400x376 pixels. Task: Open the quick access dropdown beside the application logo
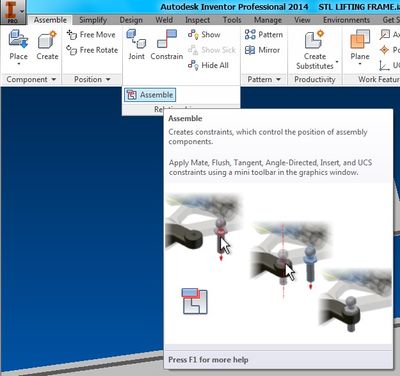click(x=22, y=11)
